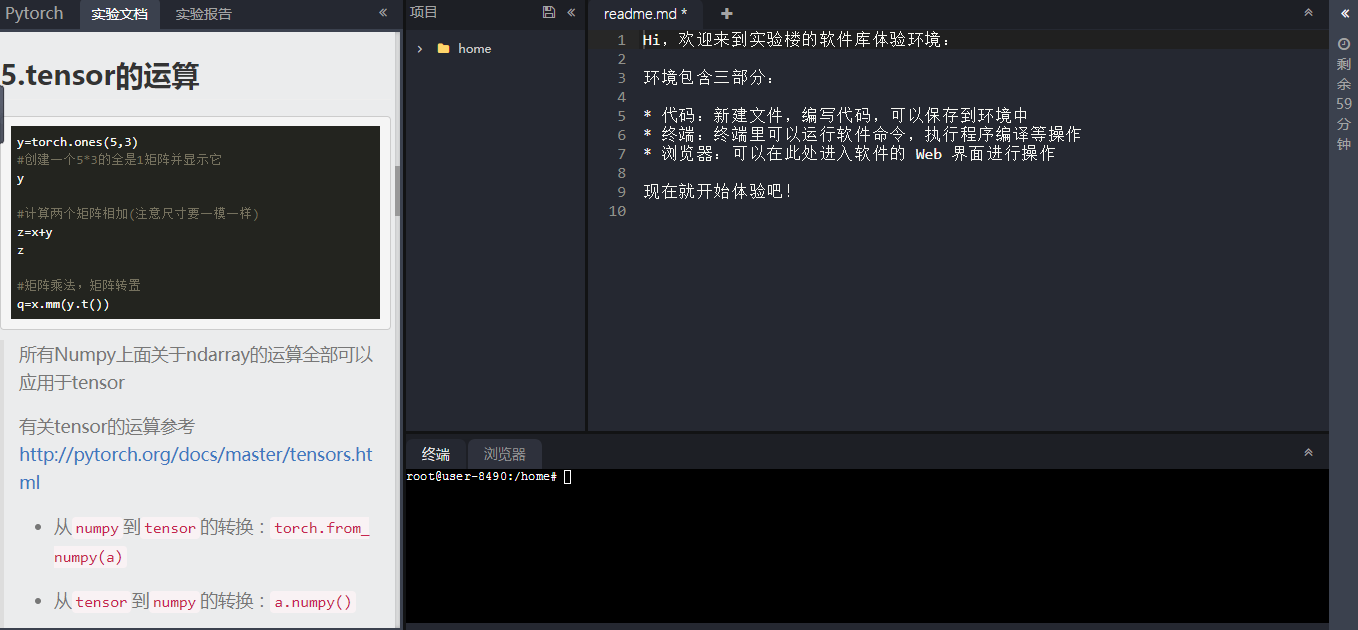Collapse the 实验文档 panel via the « icon

pos(383,13)
